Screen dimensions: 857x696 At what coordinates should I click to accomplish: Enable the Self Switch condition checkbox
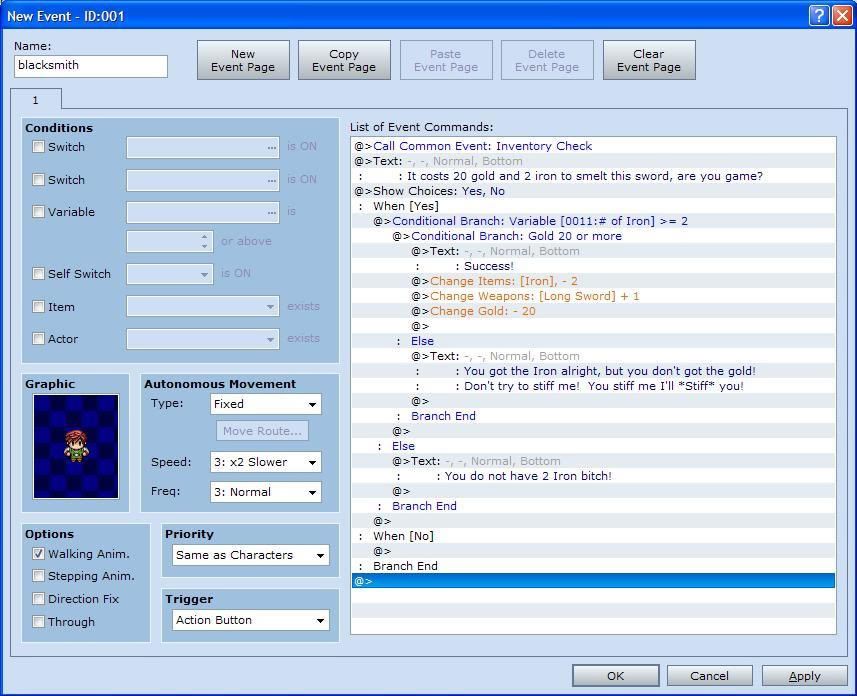38,273
